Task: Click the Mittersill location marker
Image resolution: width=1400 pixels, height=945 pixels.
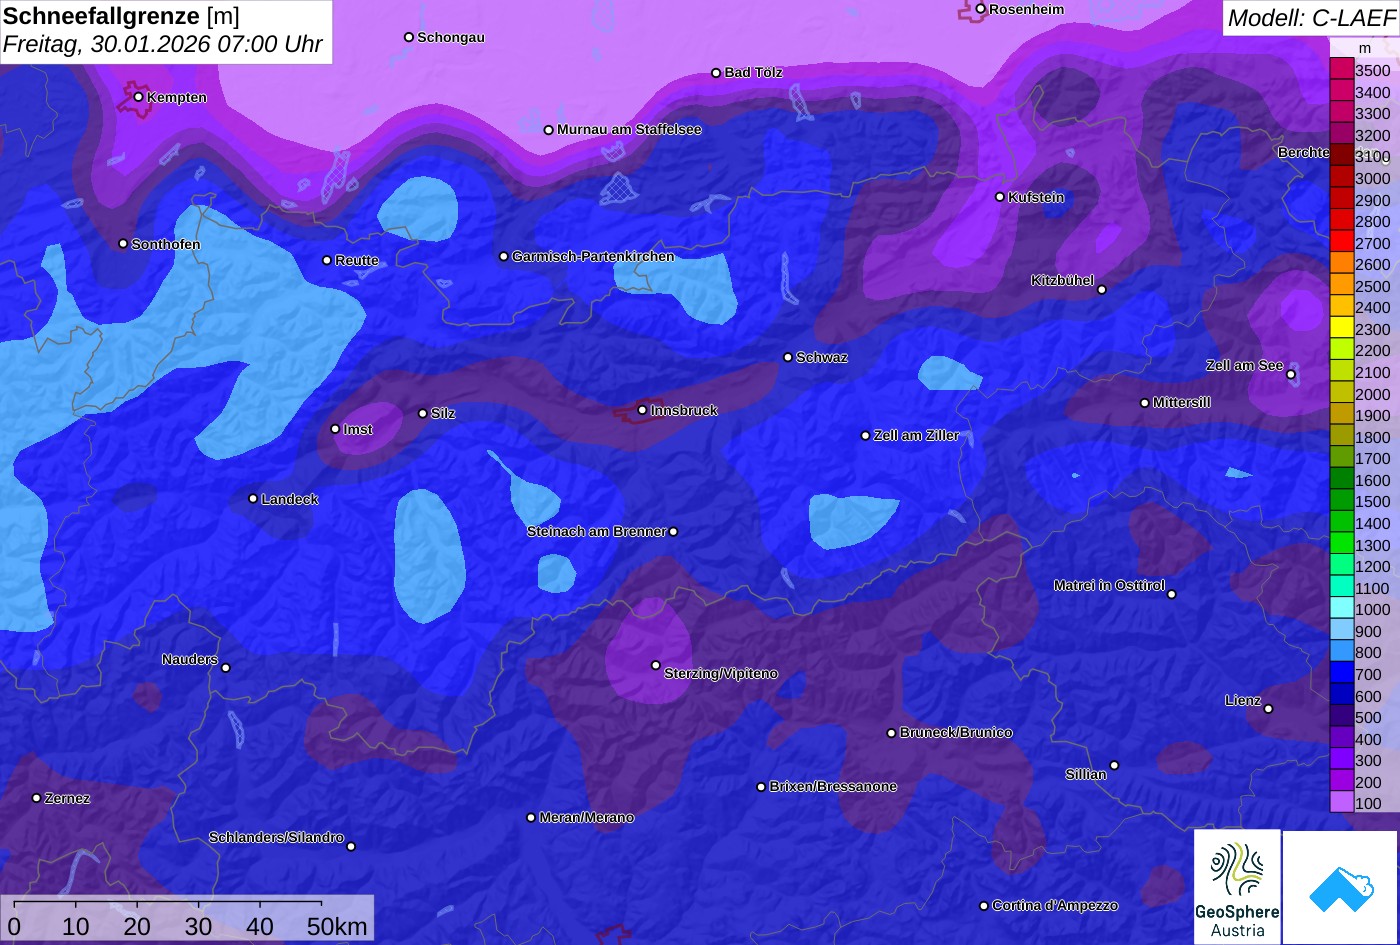Action: pos(1145,403)
